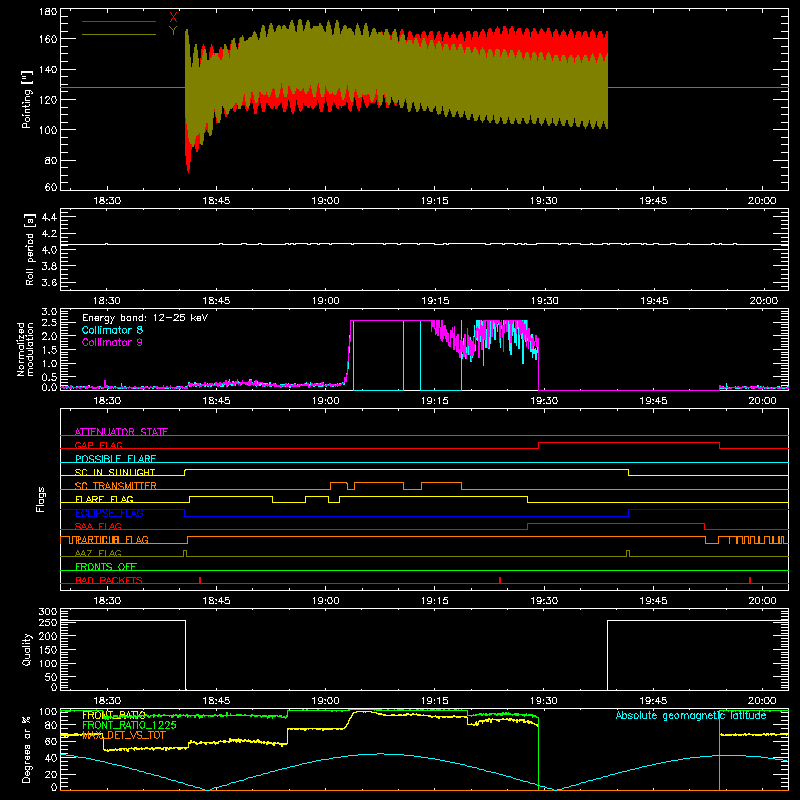
Task: Click the 180 tick on Pointing axis
Action: point(48,11)
